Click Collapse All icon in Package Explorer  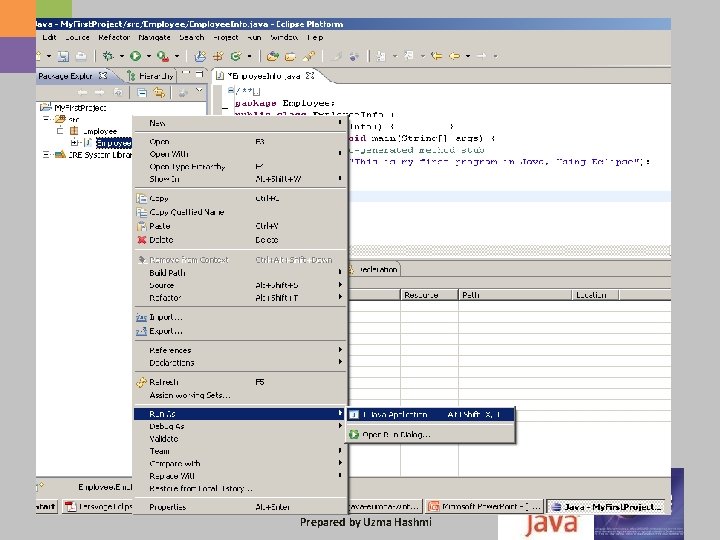tap(142, 93)
